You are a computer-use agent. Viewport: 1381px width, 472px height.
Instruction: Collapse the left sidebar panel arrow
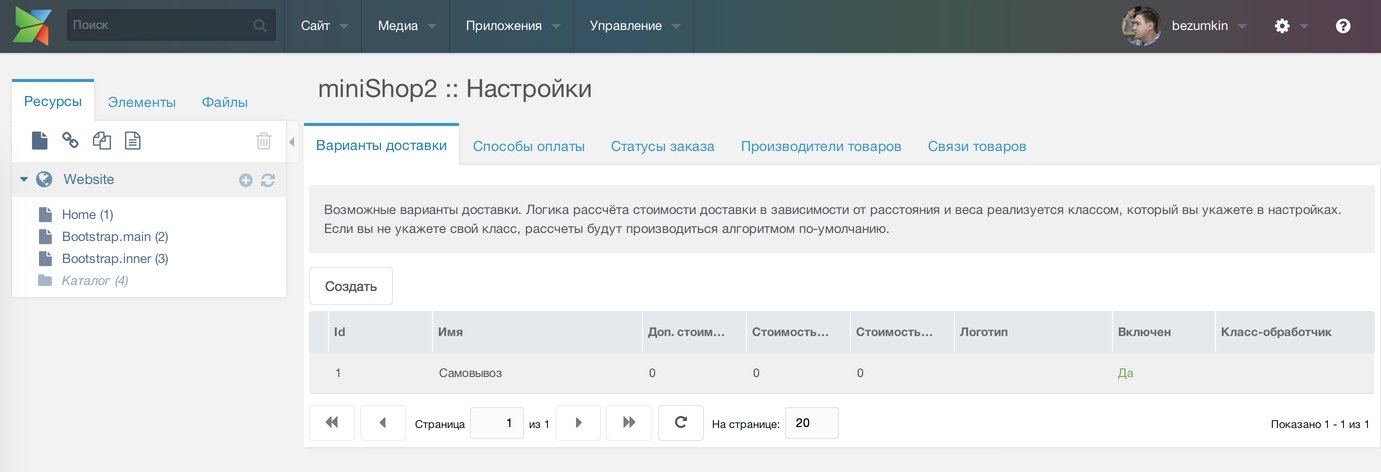tap(292, 142)
